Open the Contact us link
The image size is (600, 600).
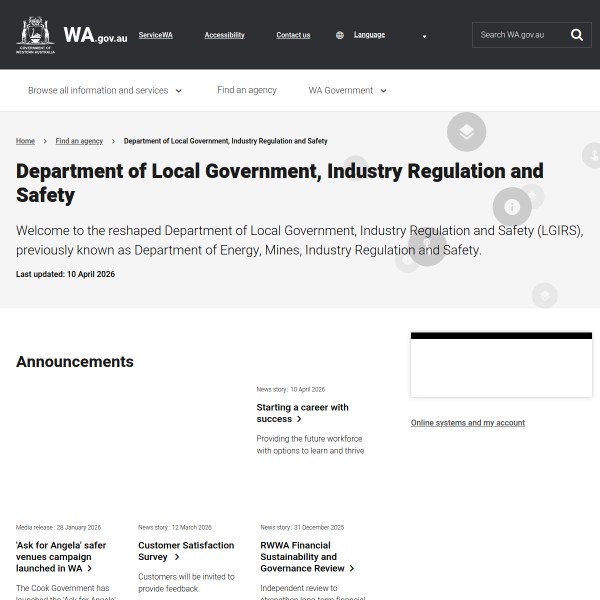pos(293,35)
